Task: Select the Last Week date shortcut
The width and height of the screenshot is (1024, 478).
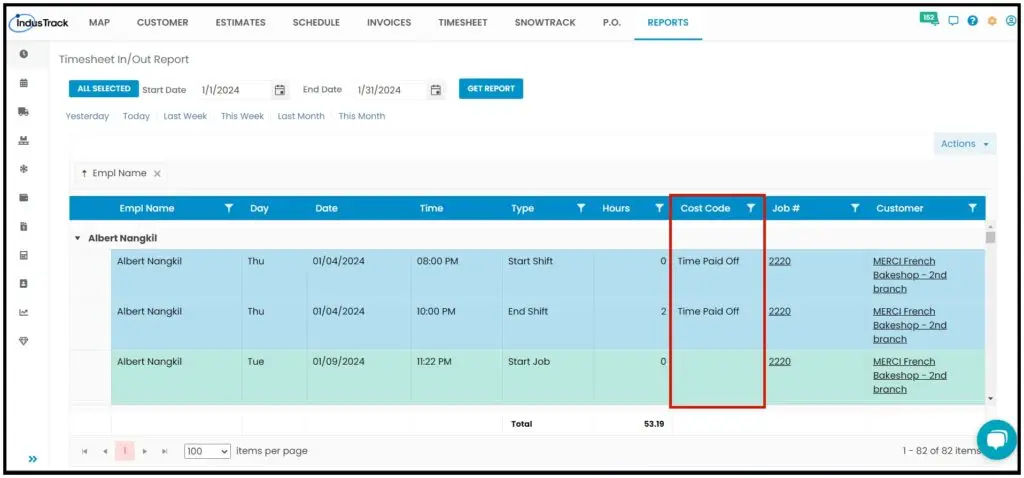Action: (185, 116)
